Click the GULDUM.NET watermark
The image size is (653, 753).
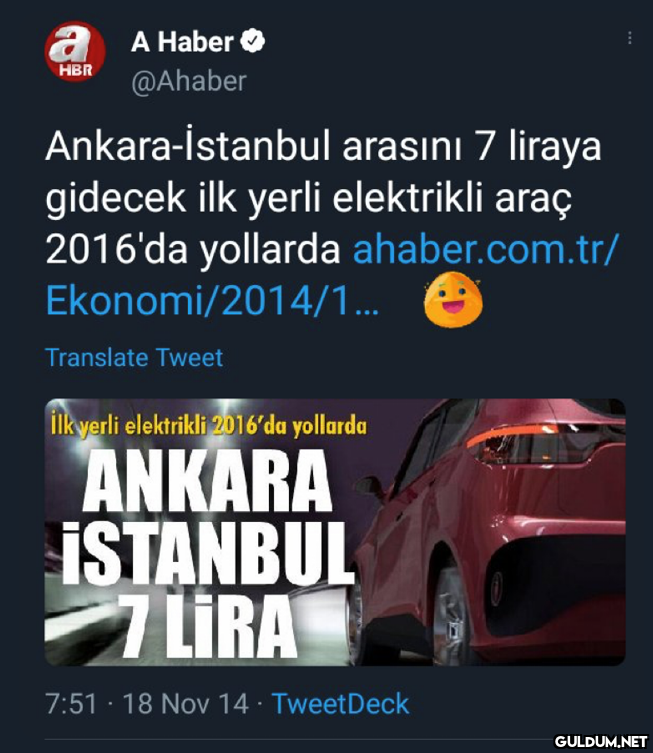601,741
